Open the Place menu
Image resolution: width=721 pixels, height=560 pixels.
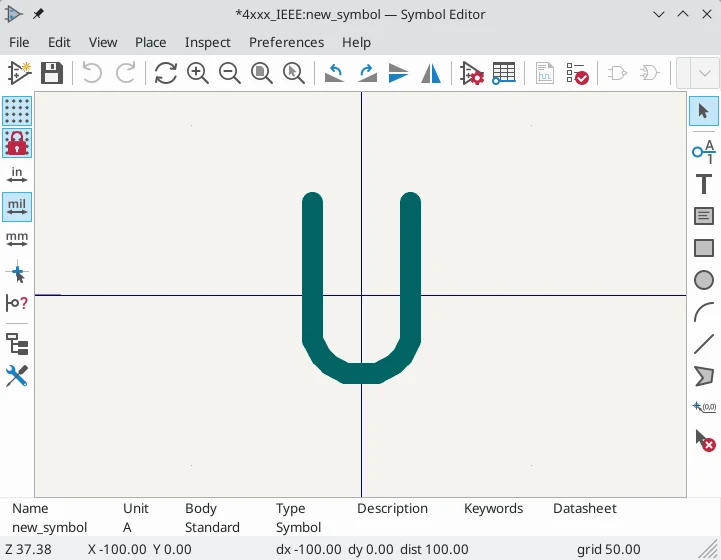pos(151,42)
